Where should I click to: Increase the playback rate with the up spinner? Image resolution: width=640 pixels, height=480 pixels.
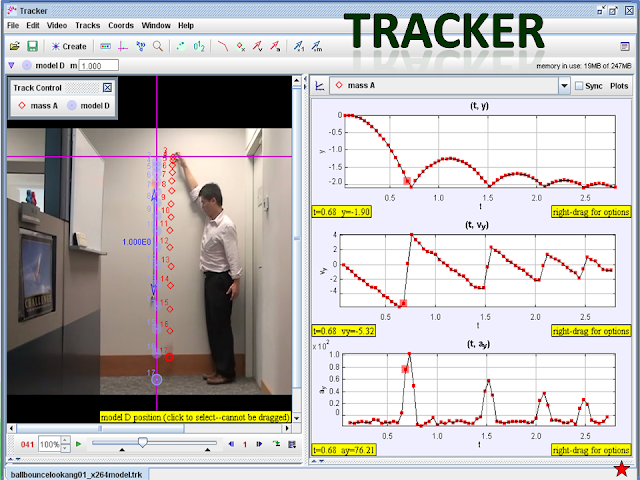[65, 440]
